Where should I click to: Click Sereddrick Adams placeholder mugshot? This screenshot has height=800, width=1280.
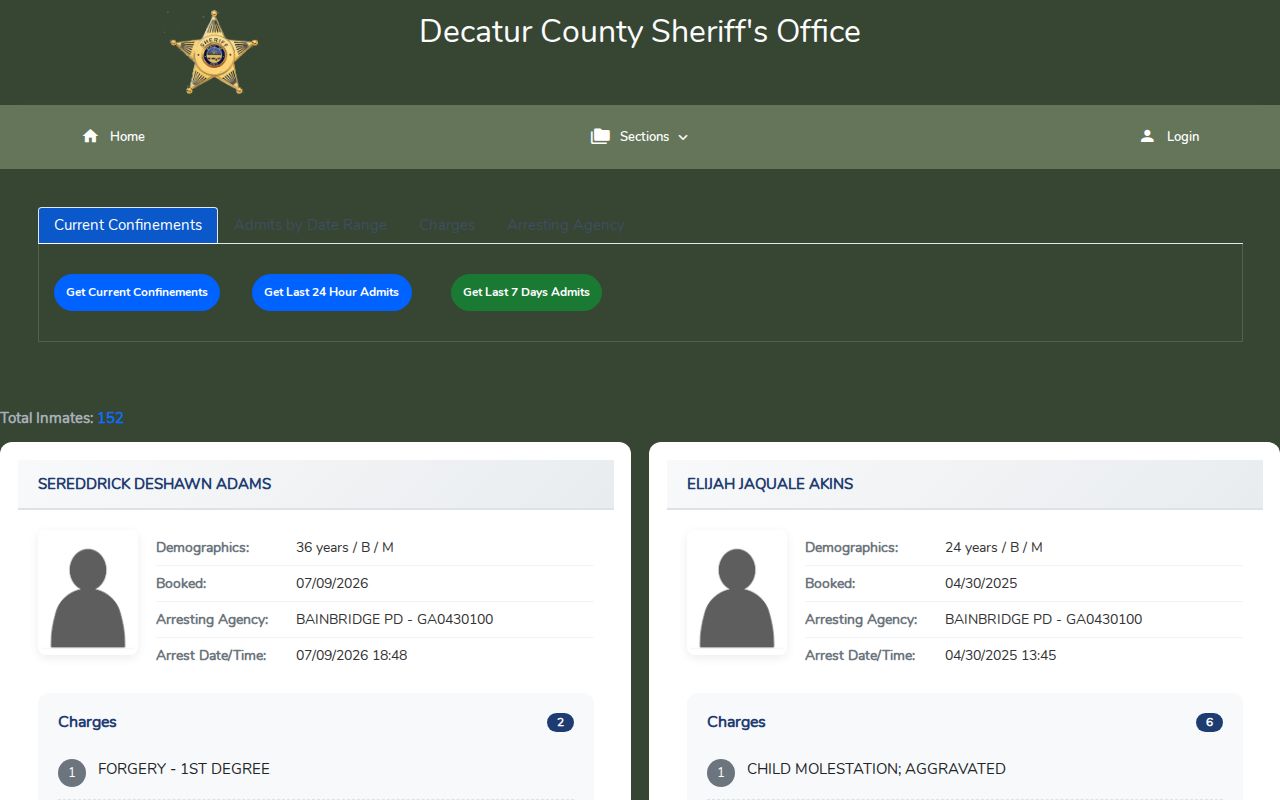coord(88,593)
